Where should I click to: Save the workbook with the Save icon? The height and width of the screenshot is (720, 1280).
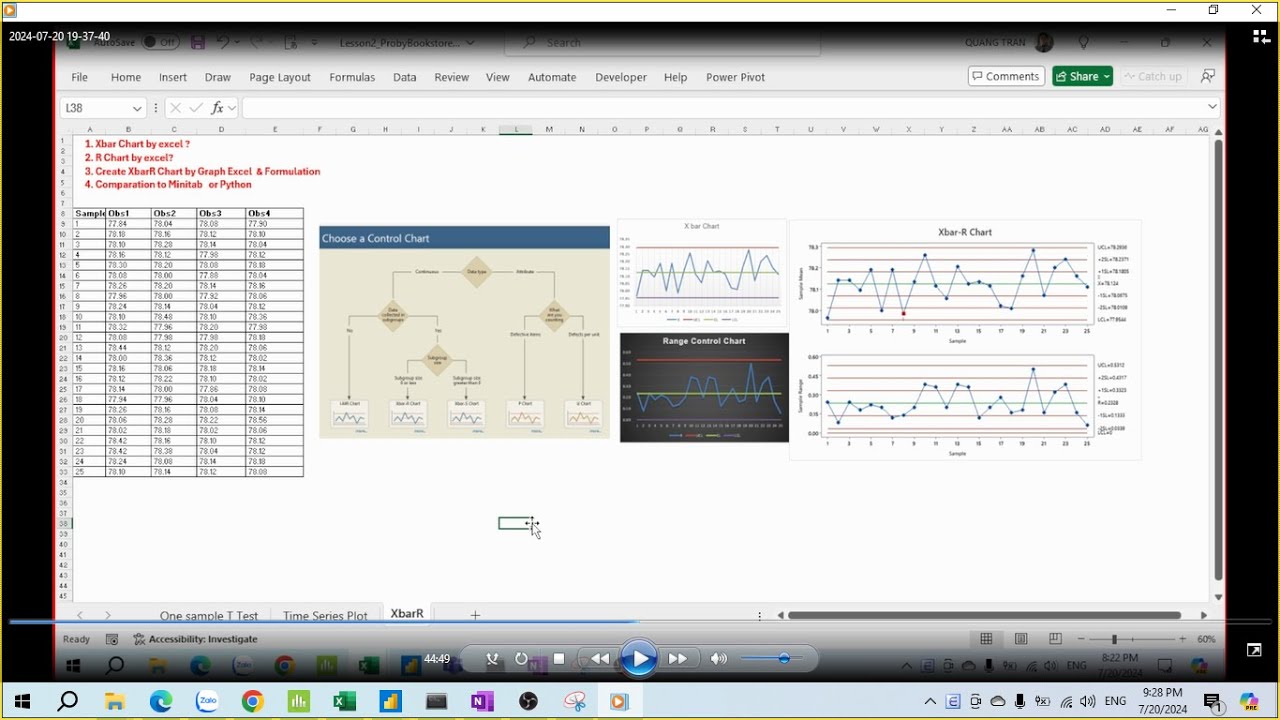198,42
